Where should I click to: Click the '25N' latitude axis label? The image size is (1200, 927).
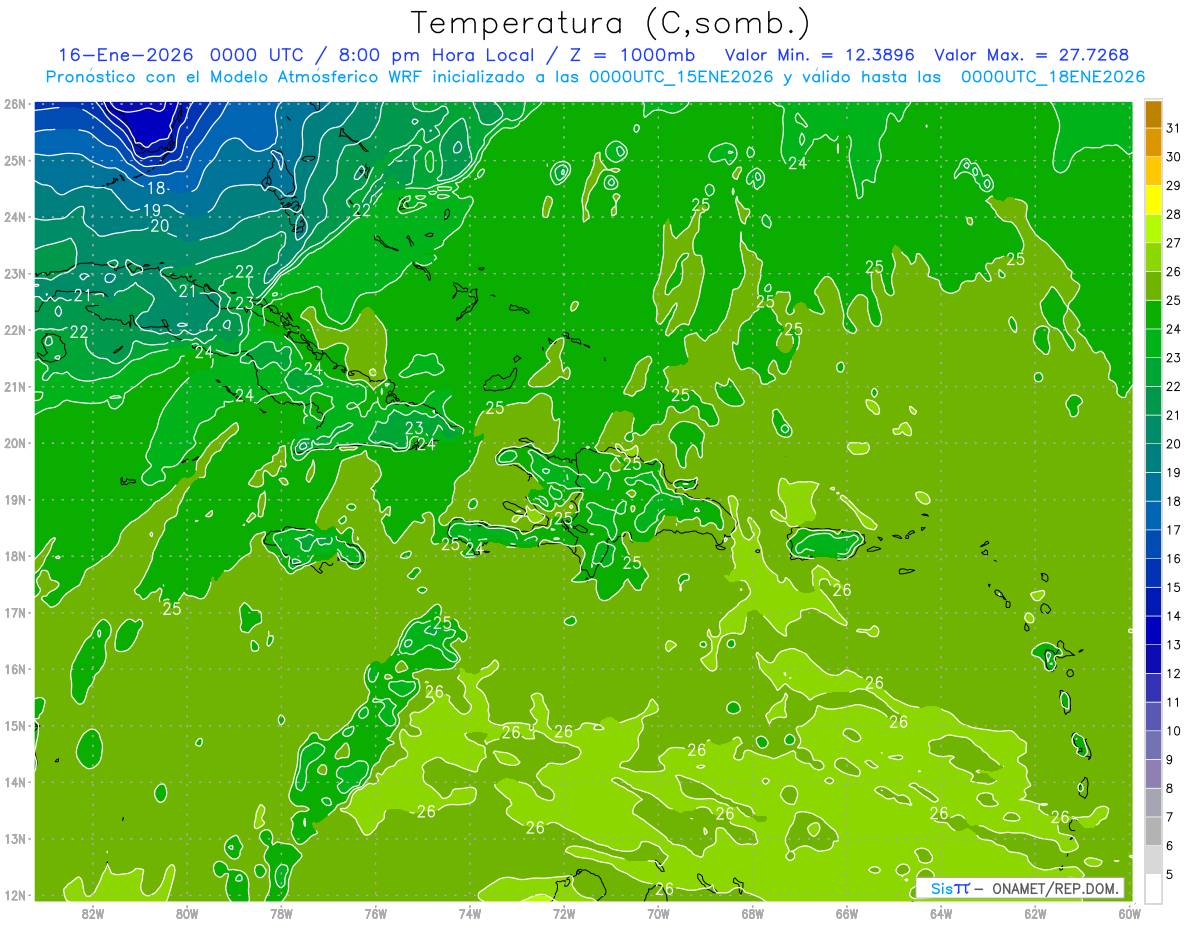click(x=15, y=161)
